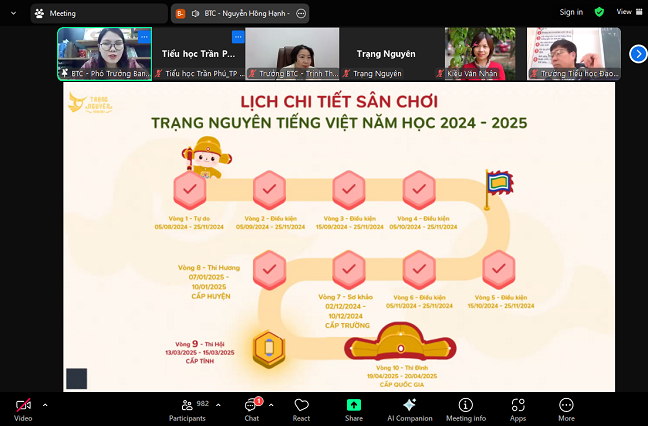This screenshot has width=648, height=426.
Task: Show next participants with blue arrow
Action: coord(638,54)
